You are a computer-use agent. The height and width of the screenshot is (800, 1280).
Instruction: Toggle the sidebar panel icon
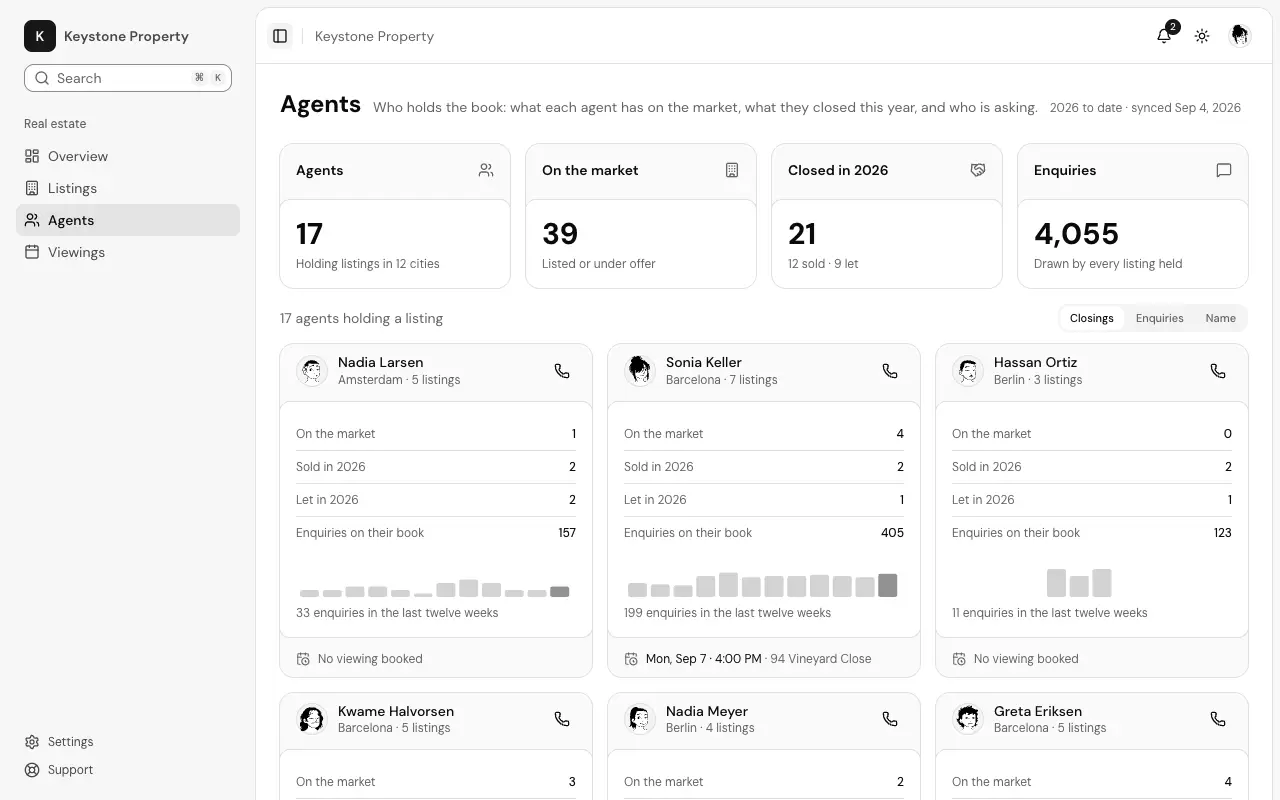(280, 36)
